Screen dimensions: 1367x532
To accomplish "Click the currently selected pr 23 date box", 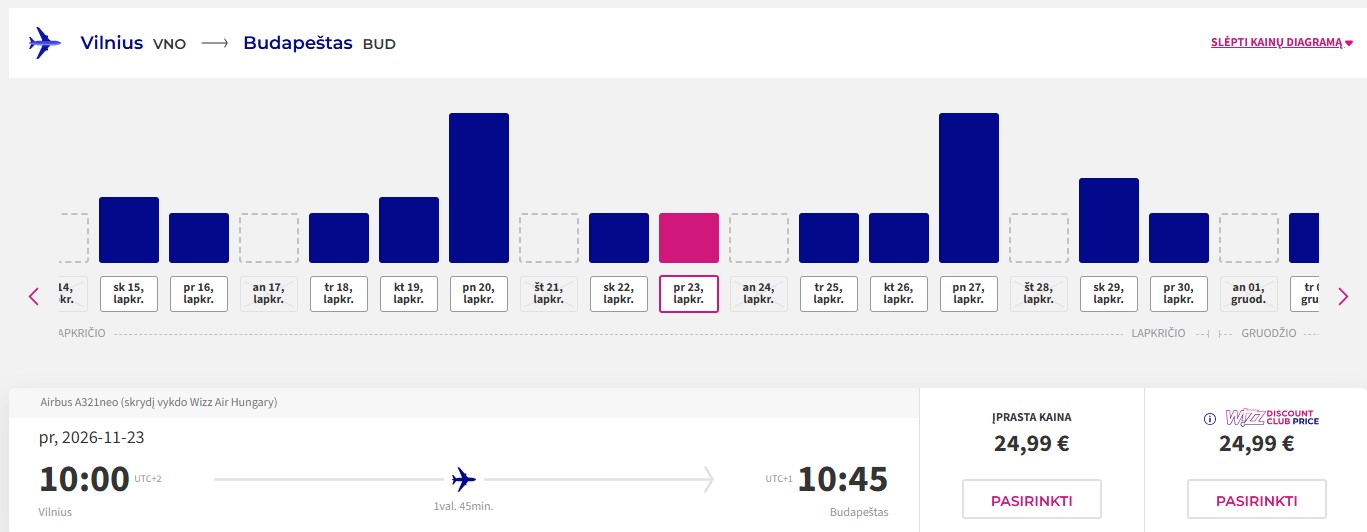I will [x=689, y=294].
